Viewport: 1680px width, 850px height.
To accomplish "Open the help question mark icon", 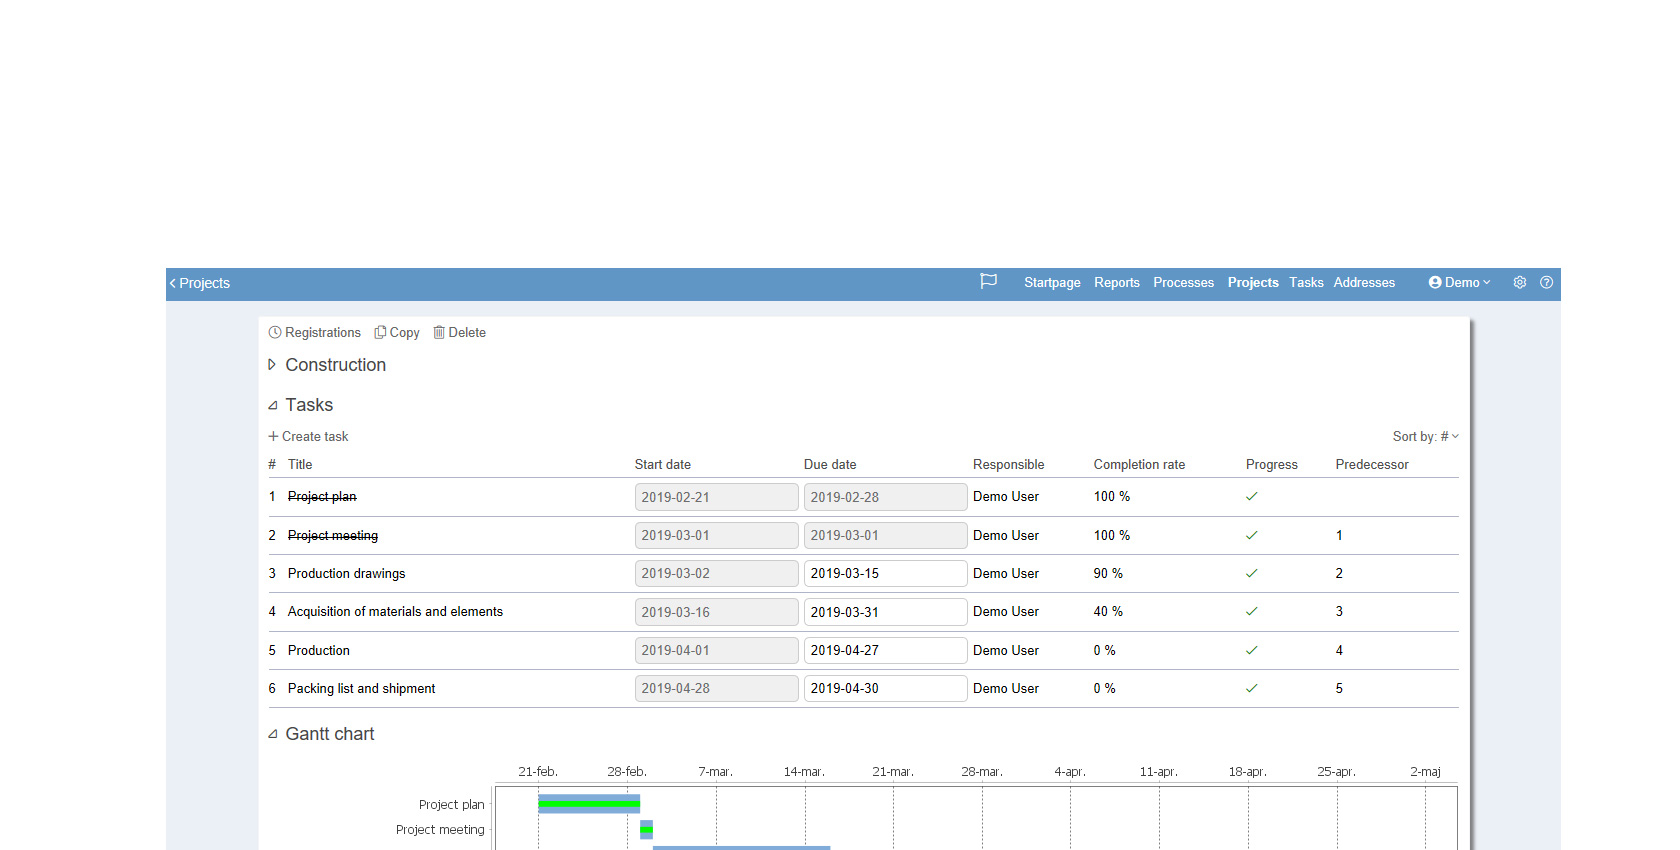I will [1546, 283].
